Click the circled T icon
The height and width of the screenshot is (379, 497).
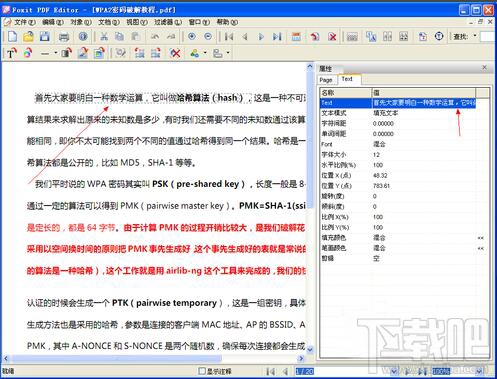(439, 36)
